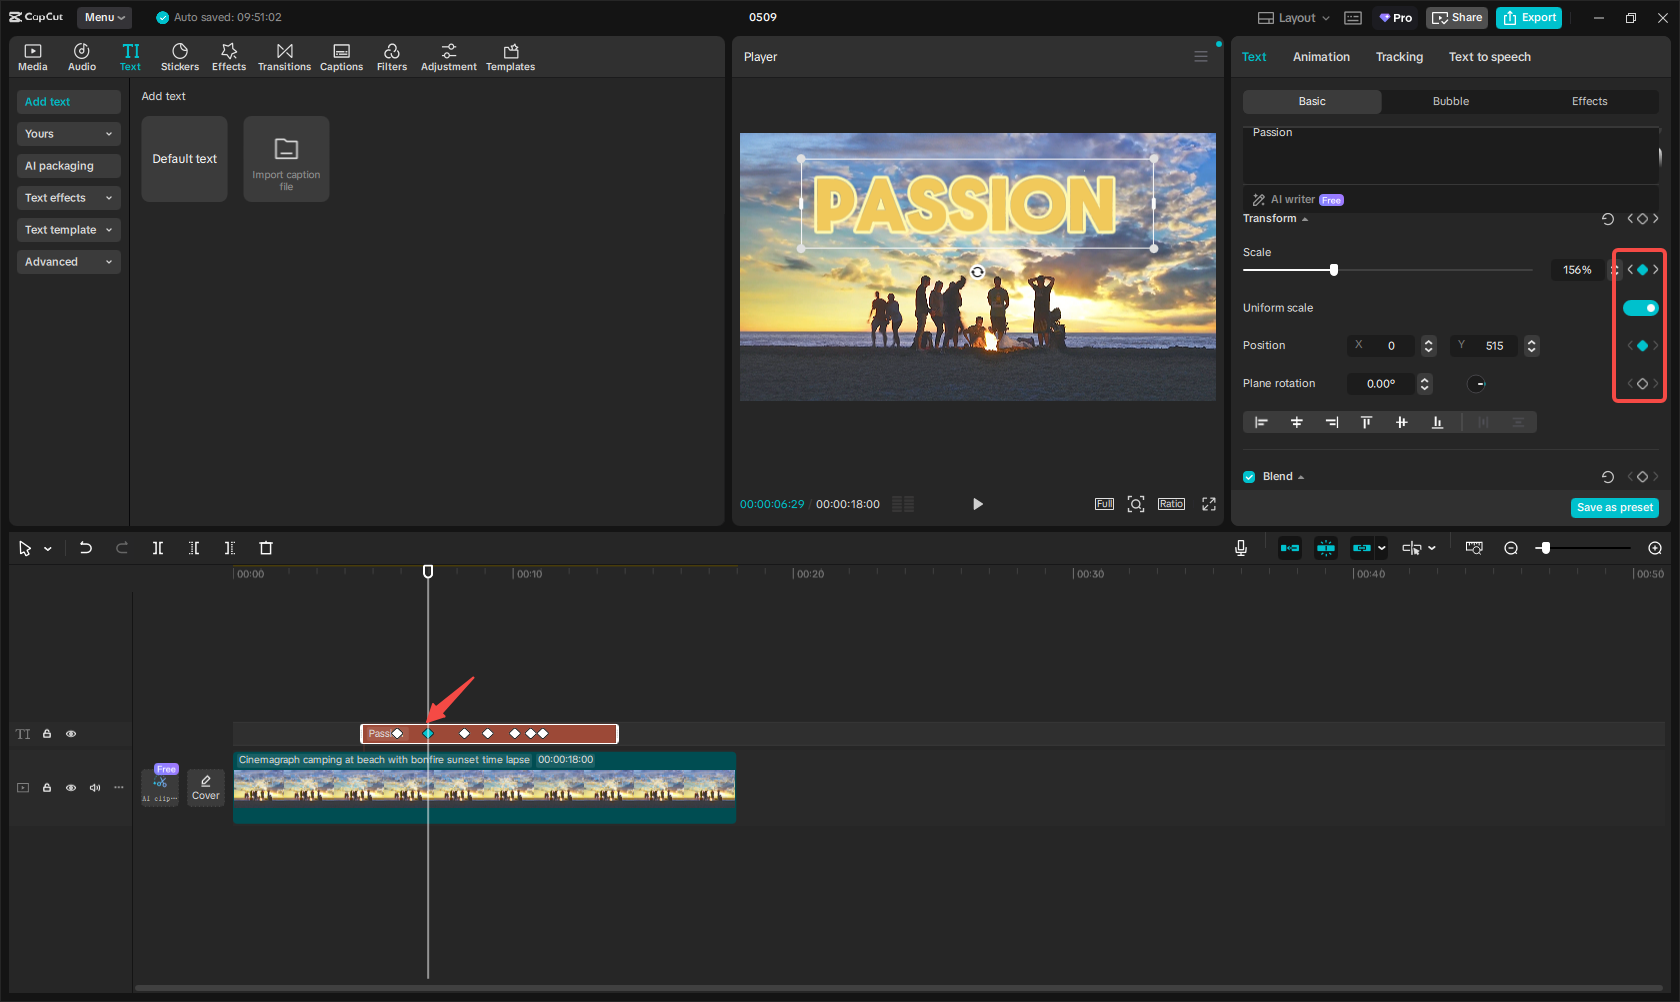
Task: Click the Export button
Action: [x=1528, y=17]
